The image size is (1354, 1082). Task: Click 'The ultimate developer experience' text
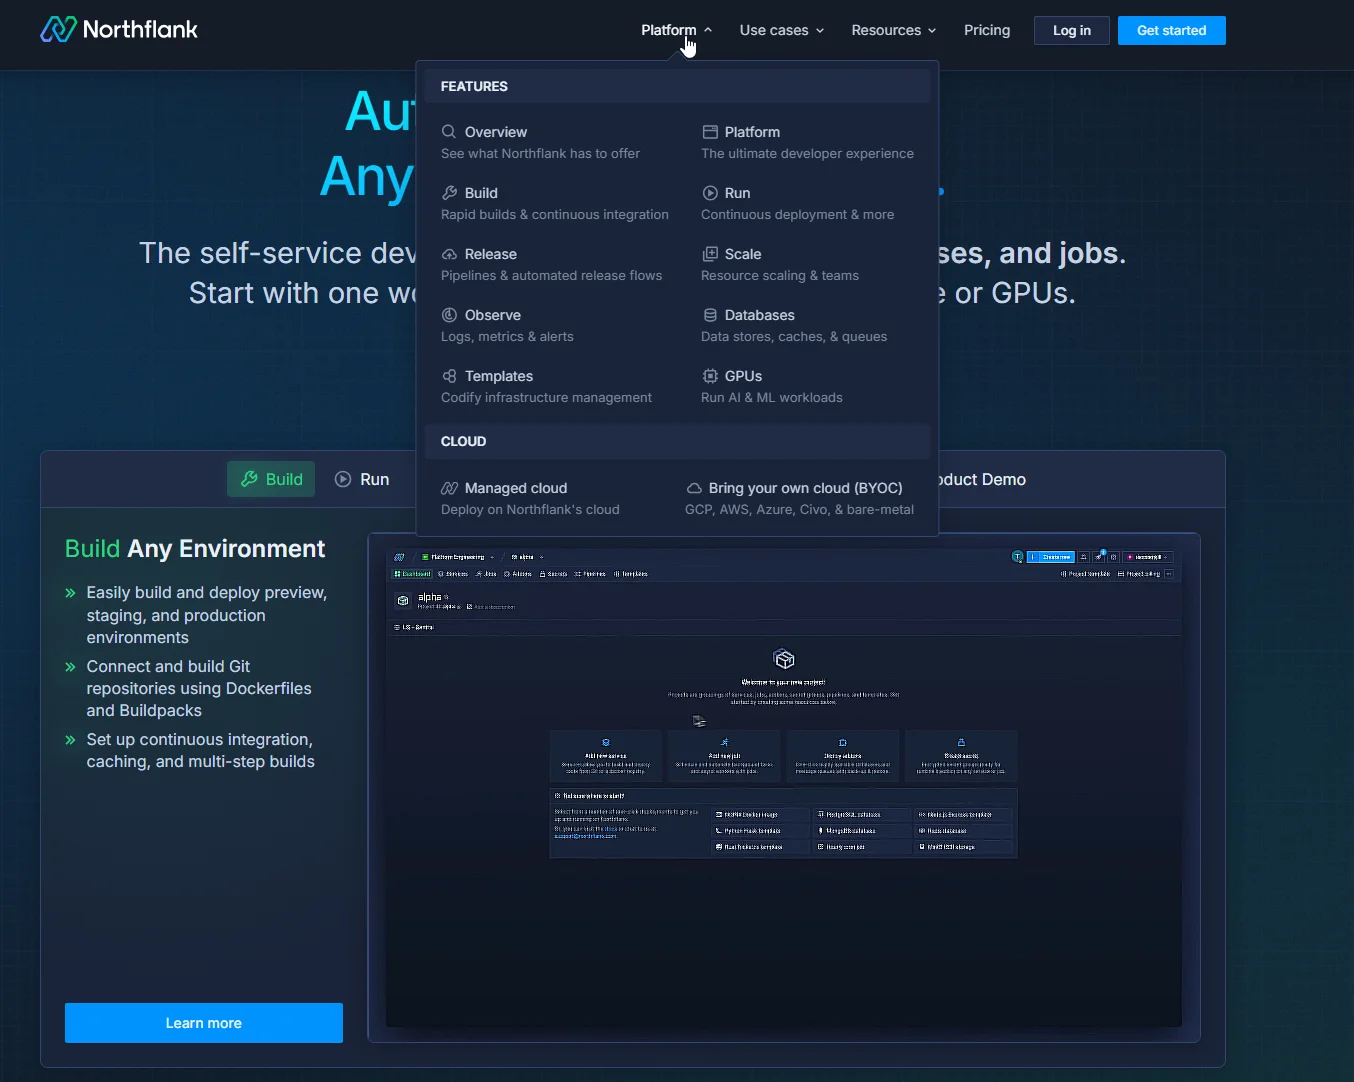point(807,153)
